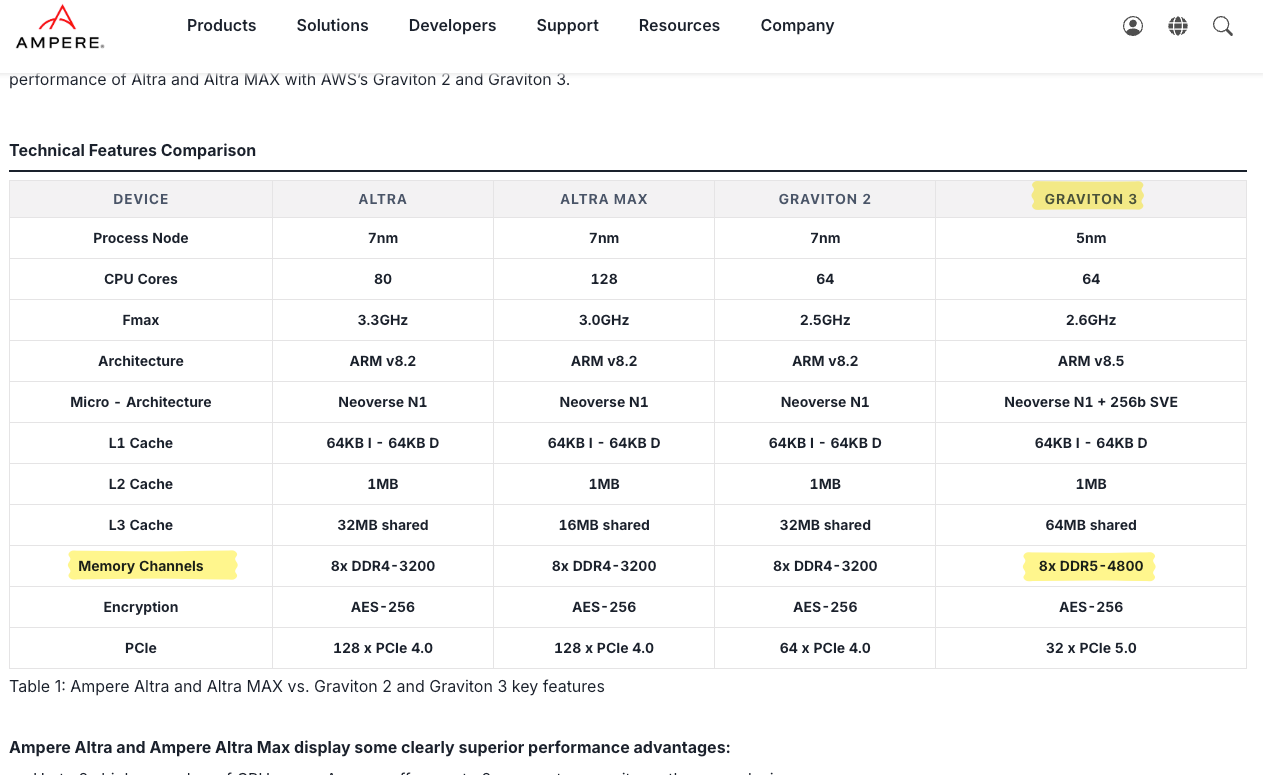Viewport: 1263px width, 775px height.
Task: Click the 64MB shared L3 cell
Action: tap(1091, 525)
